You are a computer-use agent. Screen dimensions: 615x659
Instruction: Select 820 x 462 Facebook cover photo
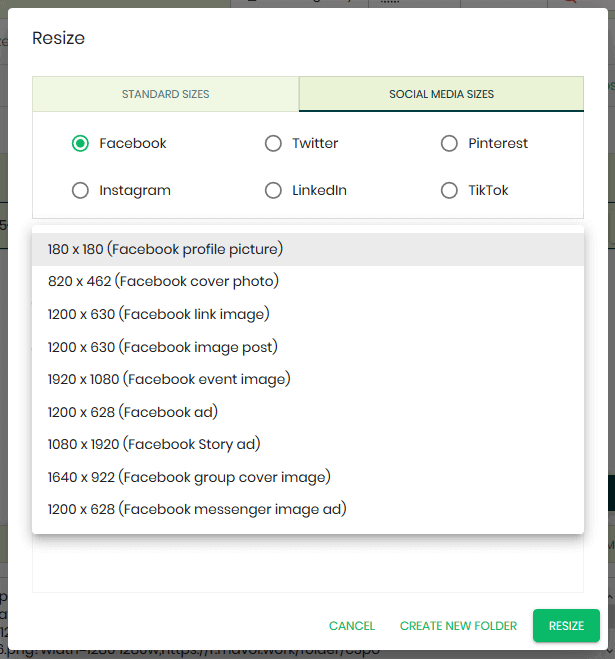coord(308,282)
